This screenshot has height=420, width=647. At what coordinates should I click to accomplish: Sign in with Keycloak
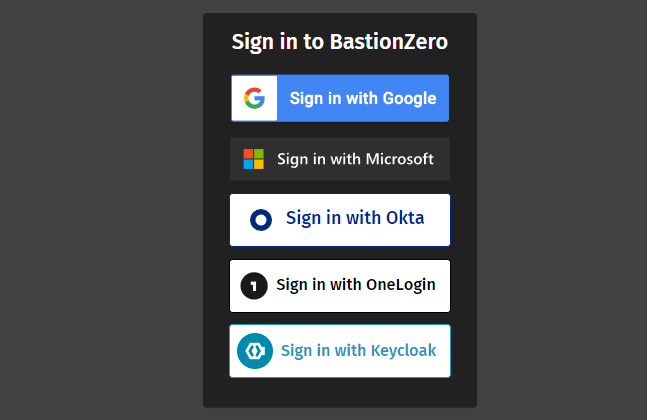click(x=340, y=351)
